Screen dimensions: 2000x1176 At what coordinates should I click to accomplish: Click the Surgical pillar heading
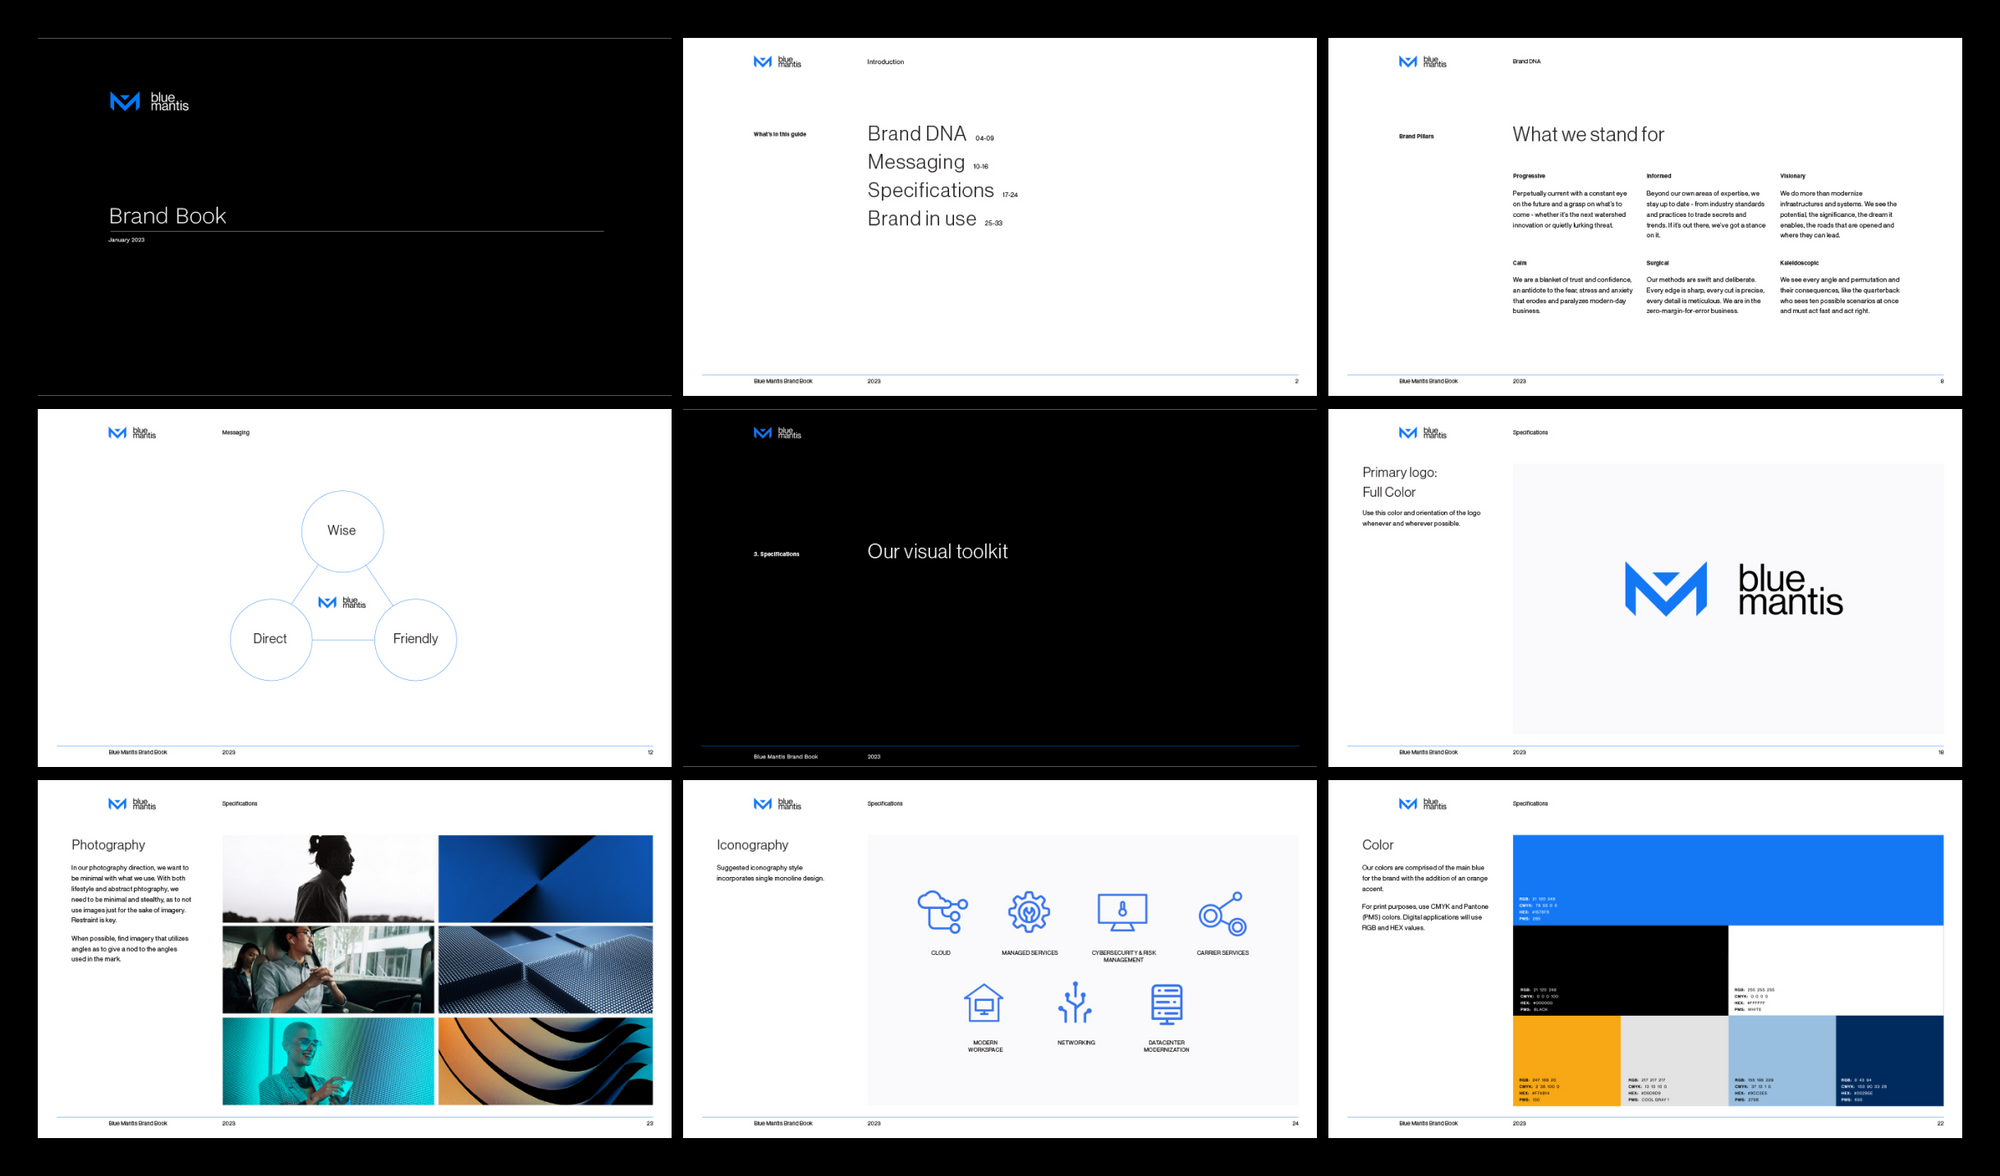[1657, 263]
